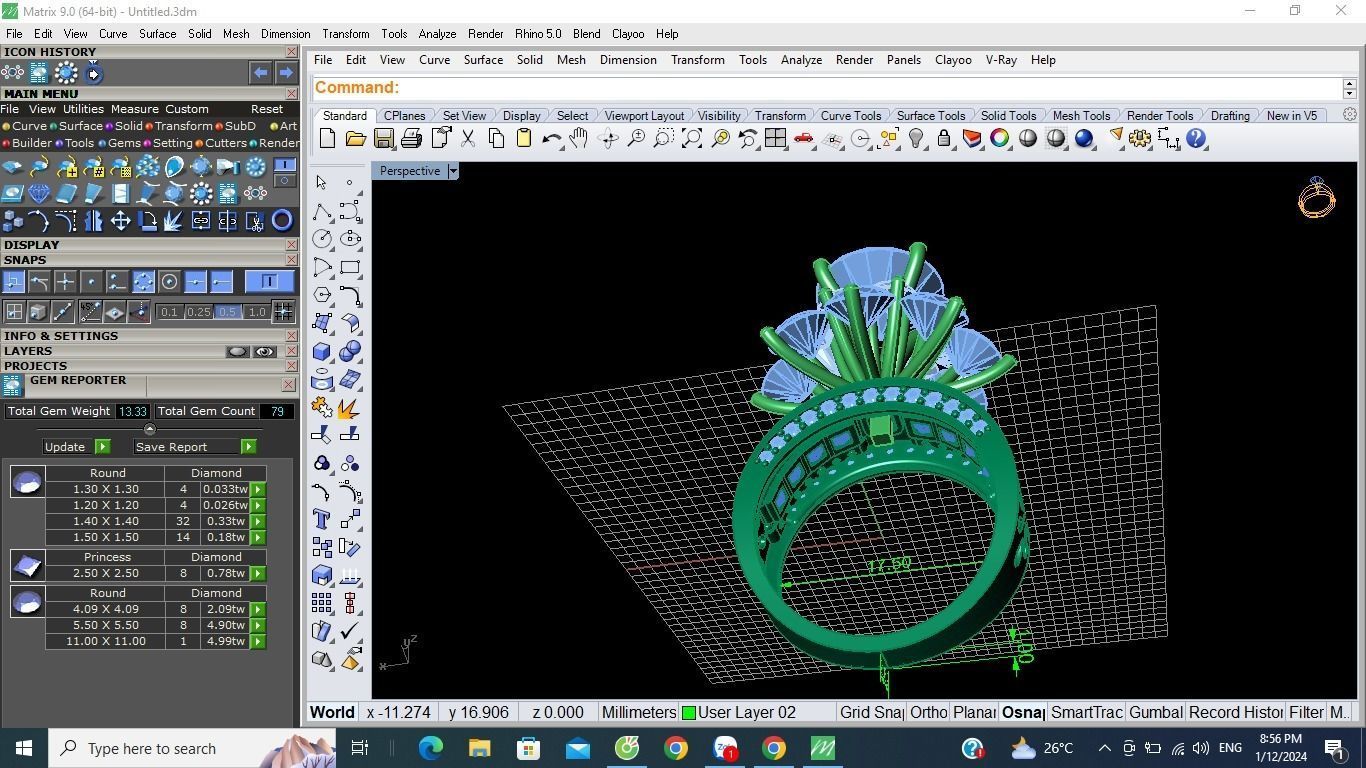Switch to the Drafting tab
The height and width of the screenshot is (768, 1366).
click(x=1229, y=116)
